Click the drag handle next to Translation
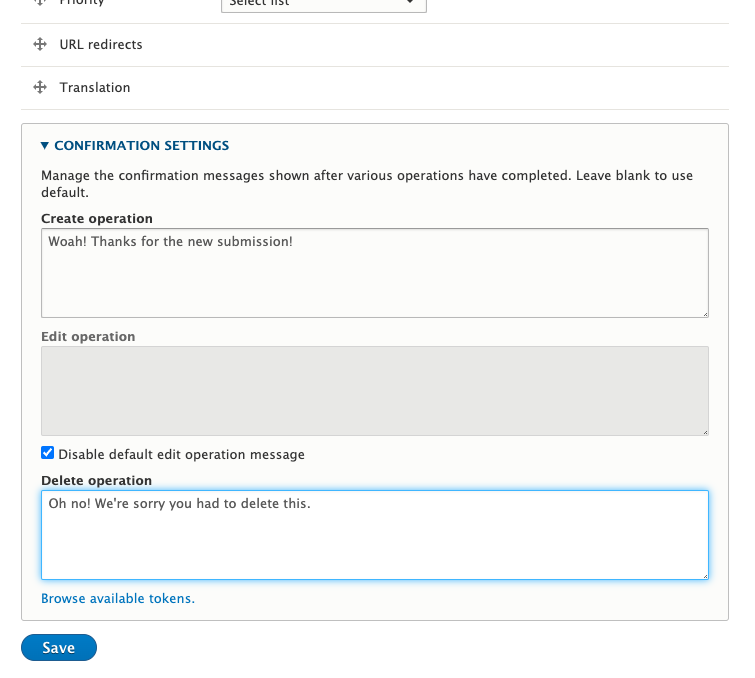 coord(40,88)
